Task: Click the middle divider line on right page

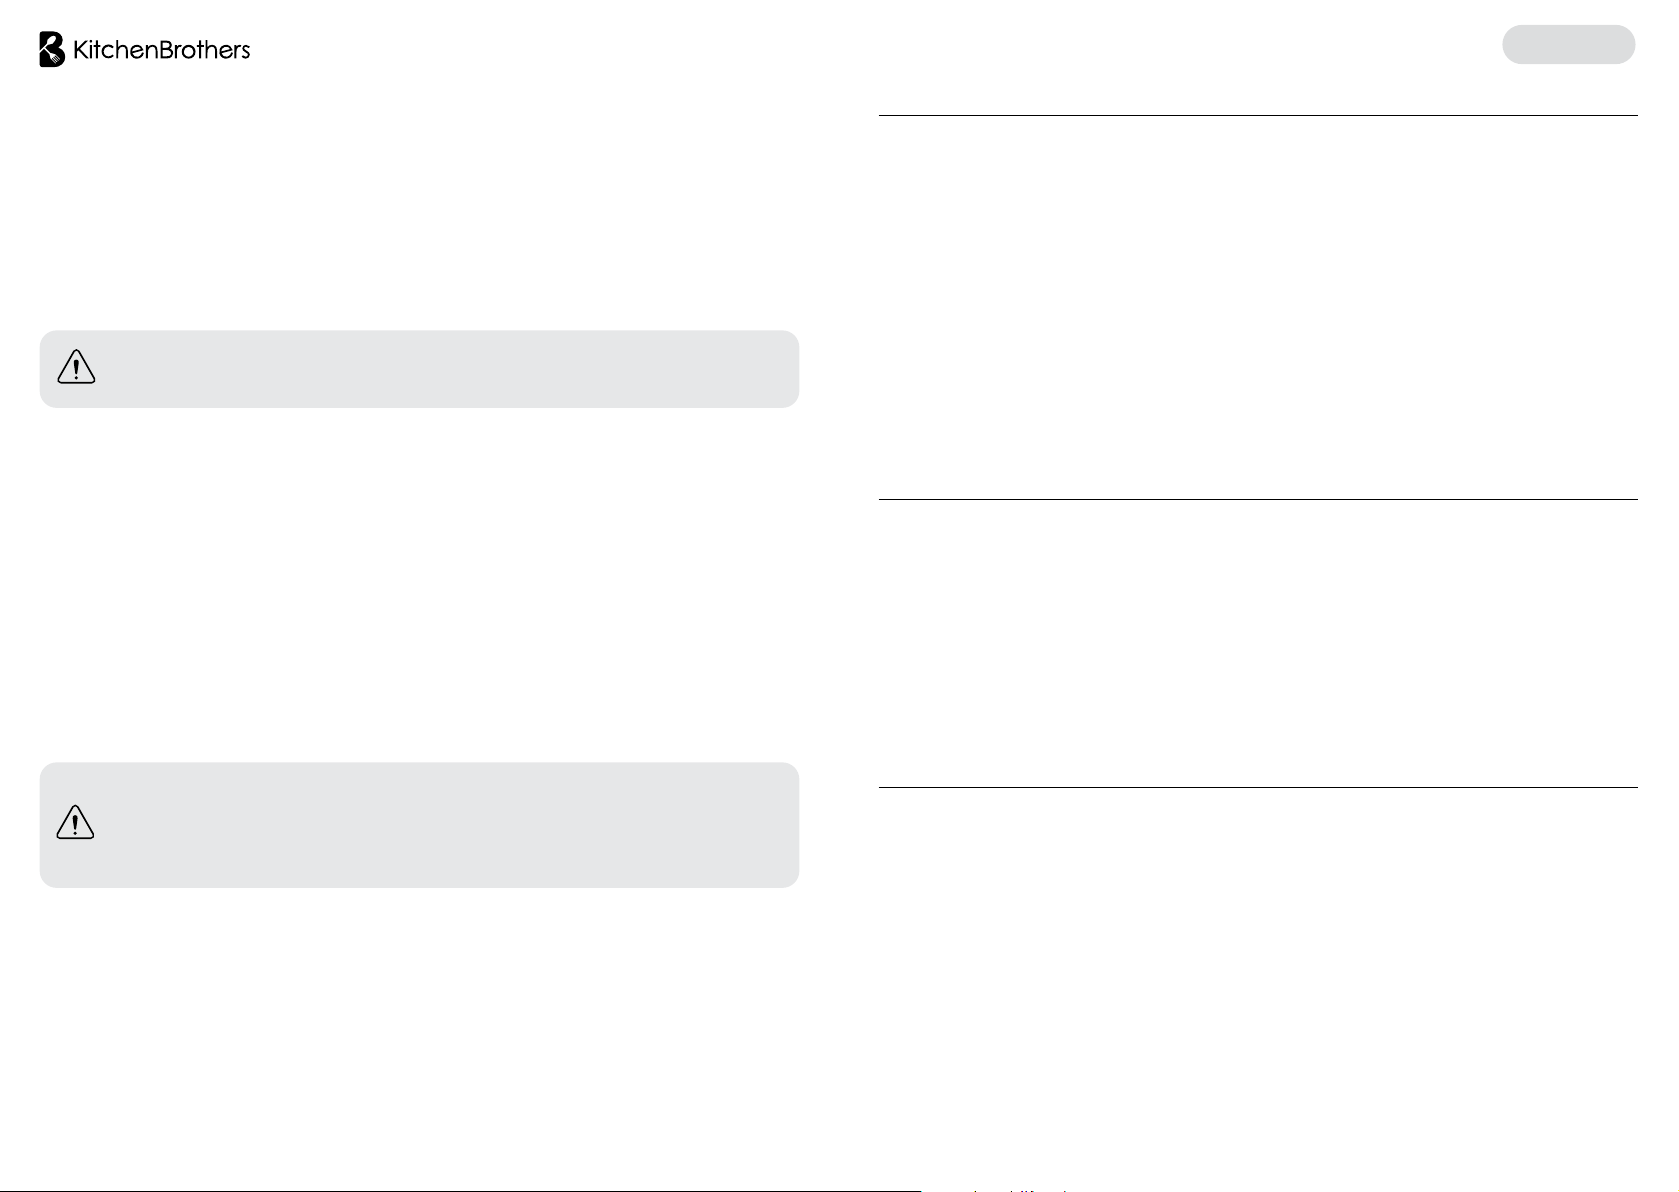Action: point(1258,499)
